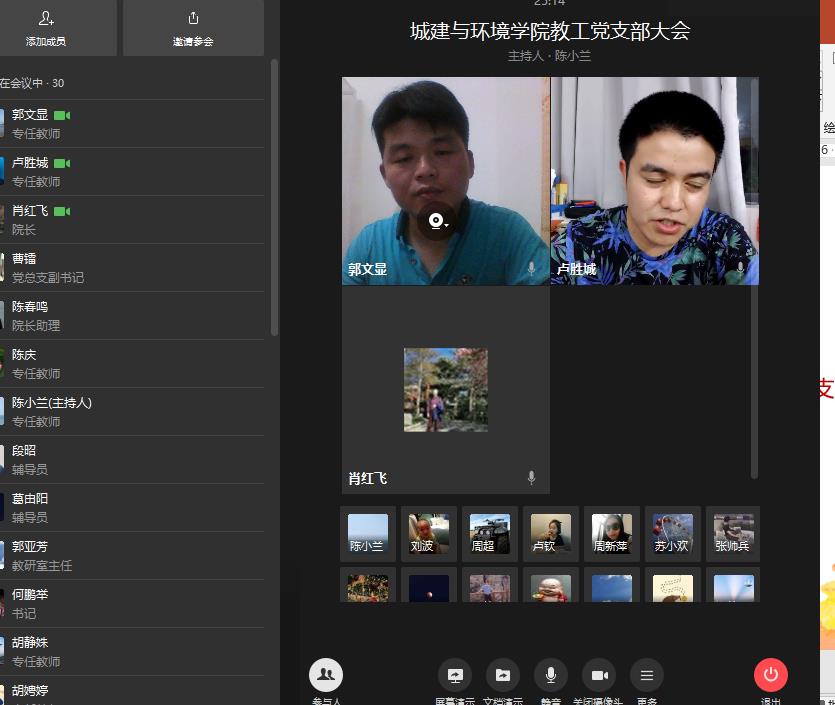Viewport: 835px width, 705px height.
Task: Select 陈小兰 thumbnail in participant strip
Action: (367, 534)
